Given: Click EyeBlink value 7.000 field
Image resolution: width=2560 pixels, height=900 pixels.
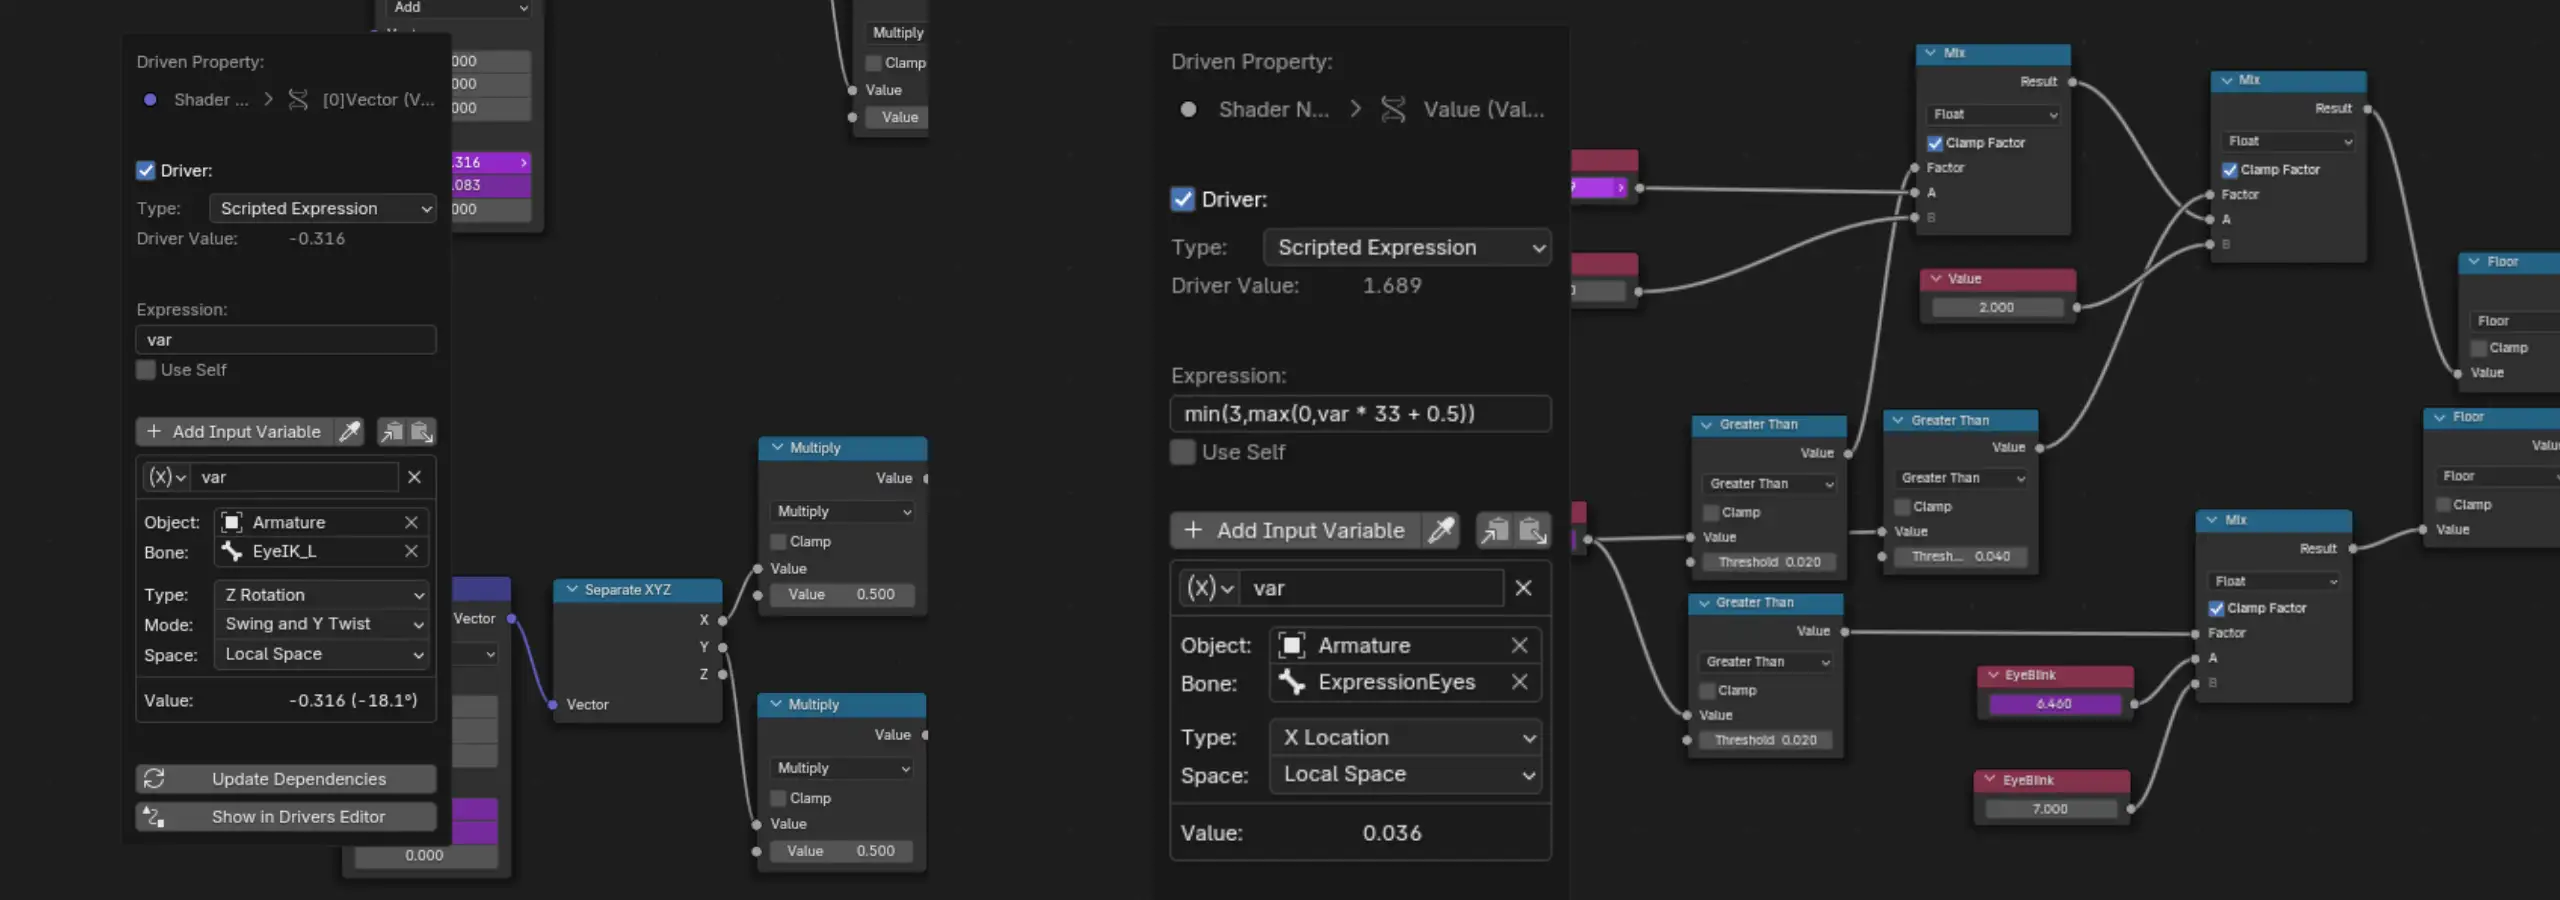Looking at the screenshot, I should 2051,809.
